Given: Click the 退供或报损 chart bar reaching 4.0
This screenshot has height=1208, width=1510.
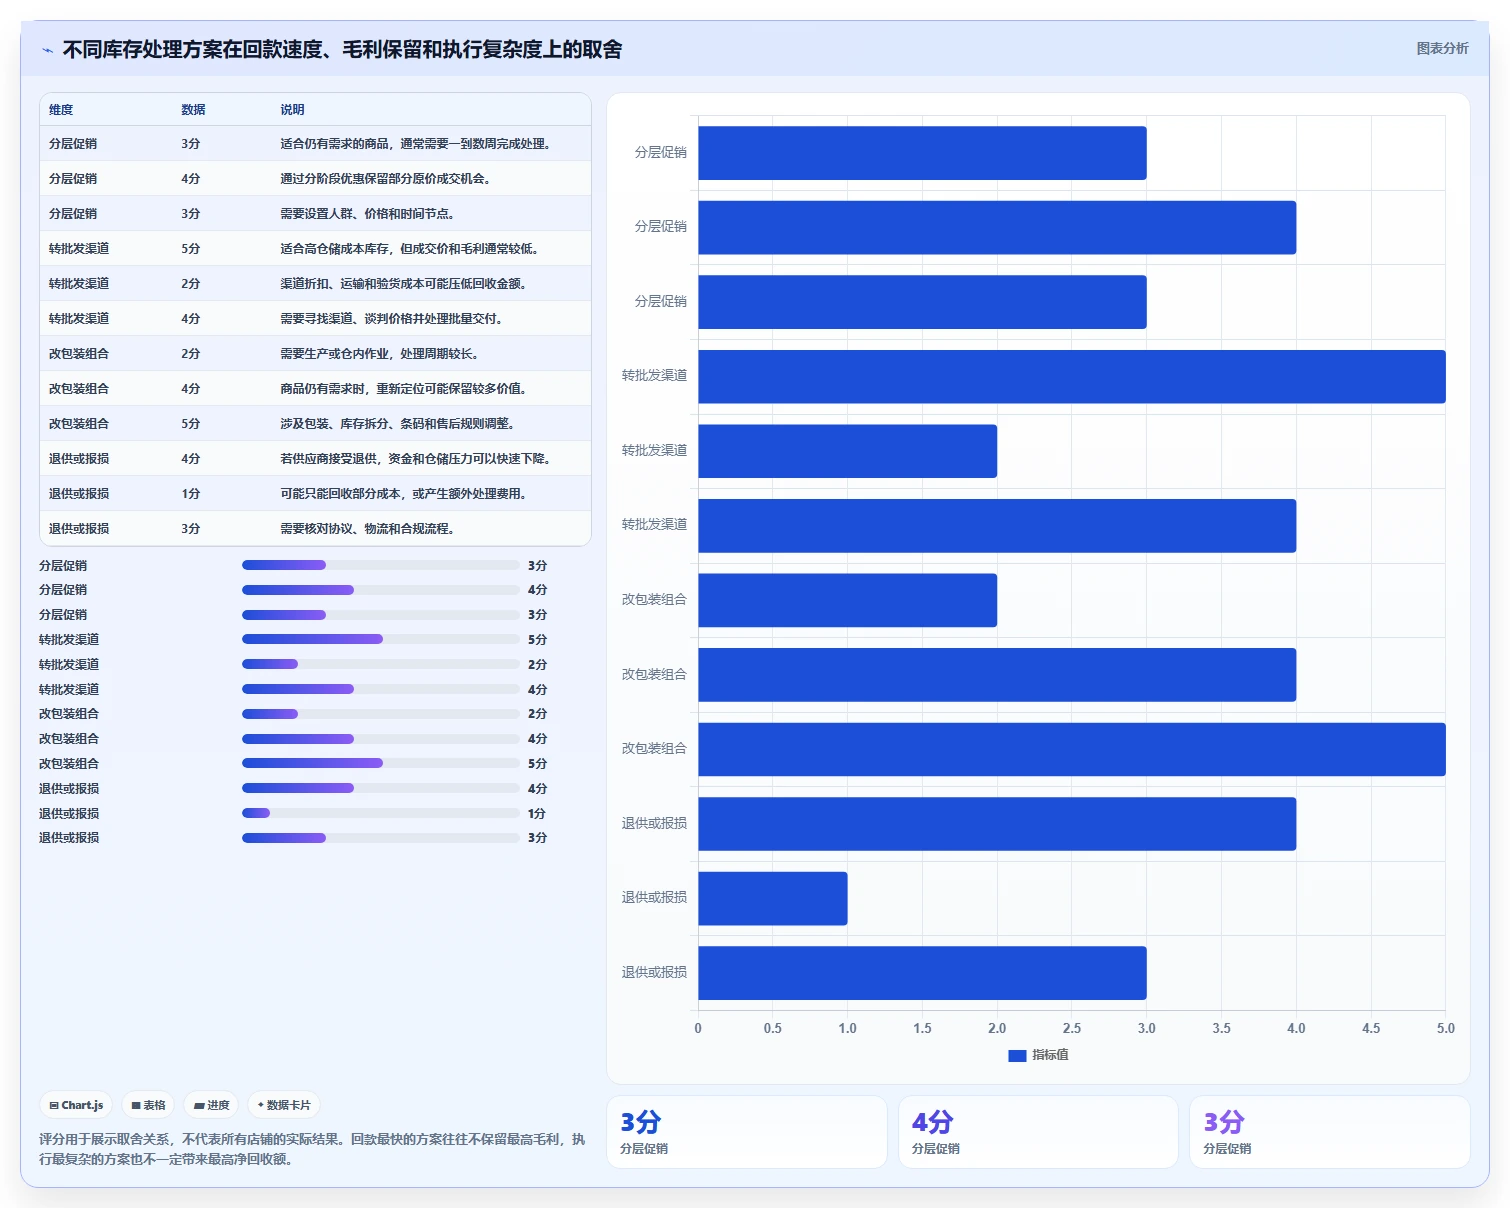Looking at the screenshot, I should point(997,824).
